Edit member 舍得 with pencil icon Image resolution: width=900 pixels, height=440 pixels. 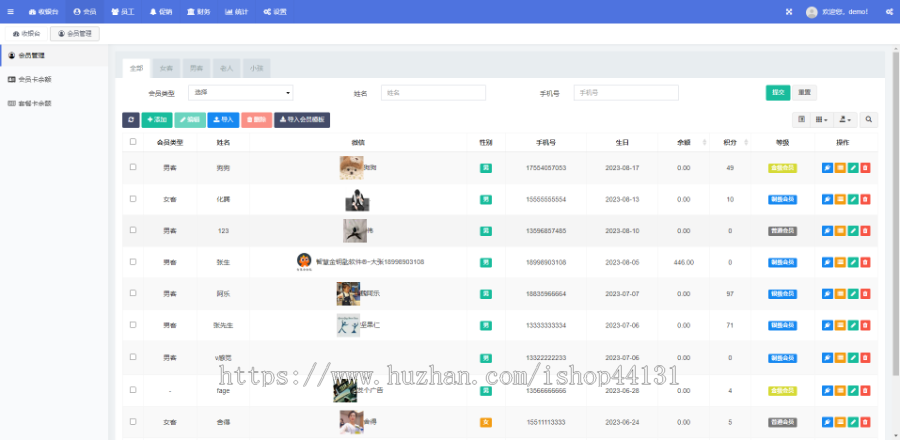(x=853, y=422)
